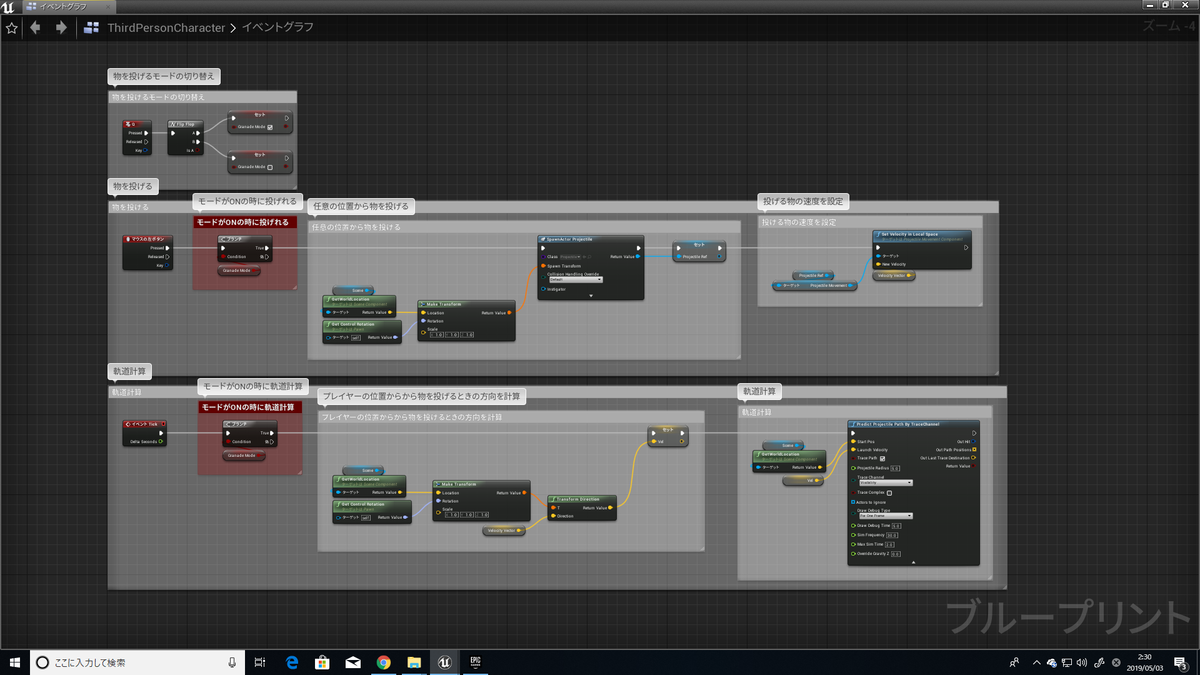Launch Microsoft Edge from the taskbar
Viewport: 1200px width, 675px height.
291,662
